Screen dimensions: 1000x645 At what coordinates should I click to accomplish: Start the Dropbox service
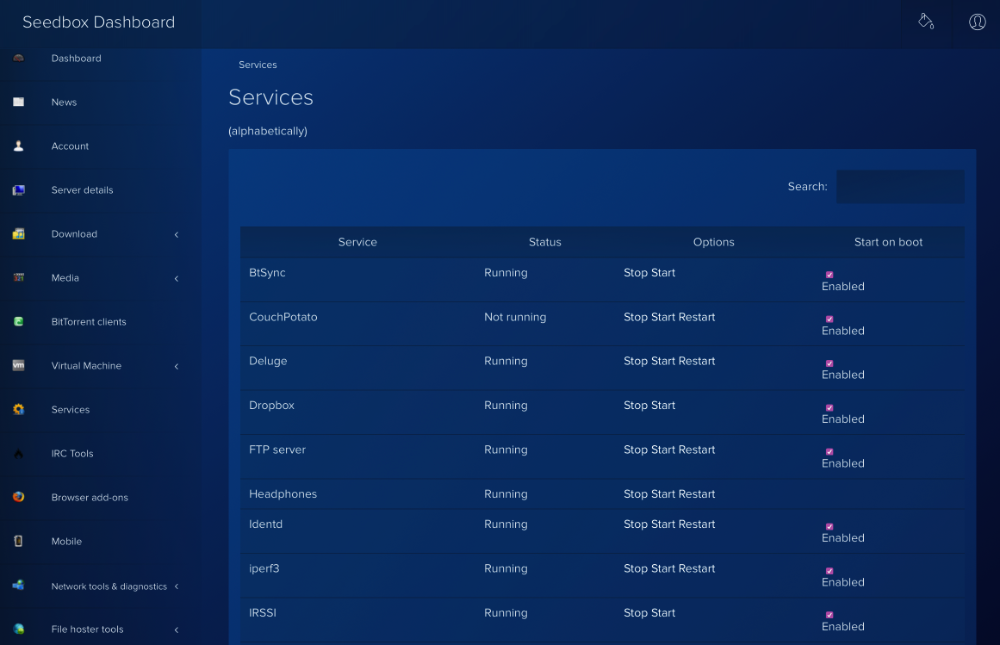click(x=663, y=406)
